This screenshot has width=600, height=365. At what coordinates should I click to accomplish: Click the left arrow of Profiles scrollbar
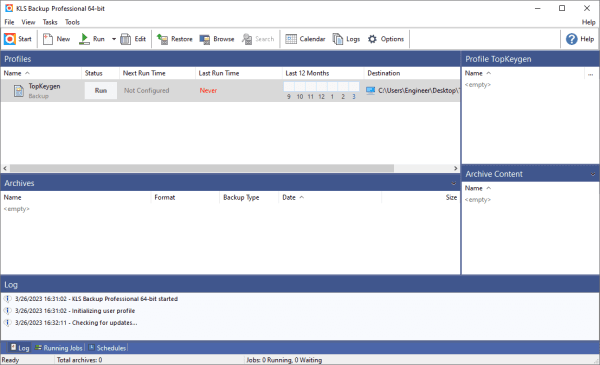tap(5, 168)
